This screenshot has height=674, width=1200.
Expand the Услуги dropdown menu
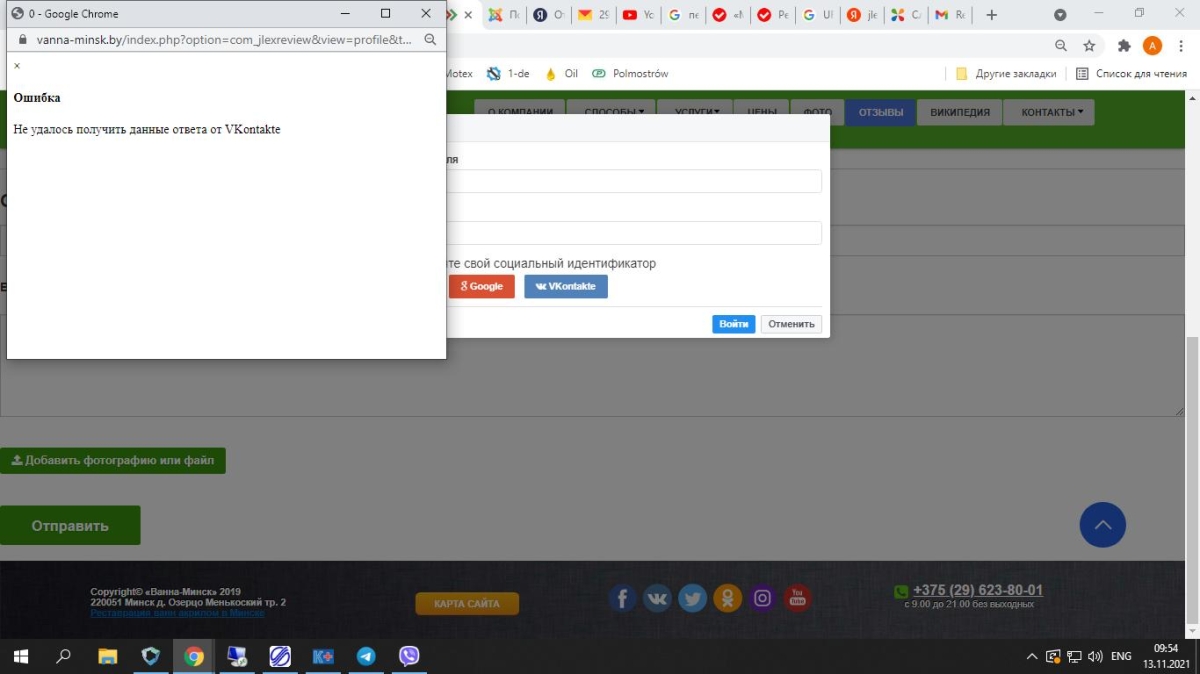697,112
